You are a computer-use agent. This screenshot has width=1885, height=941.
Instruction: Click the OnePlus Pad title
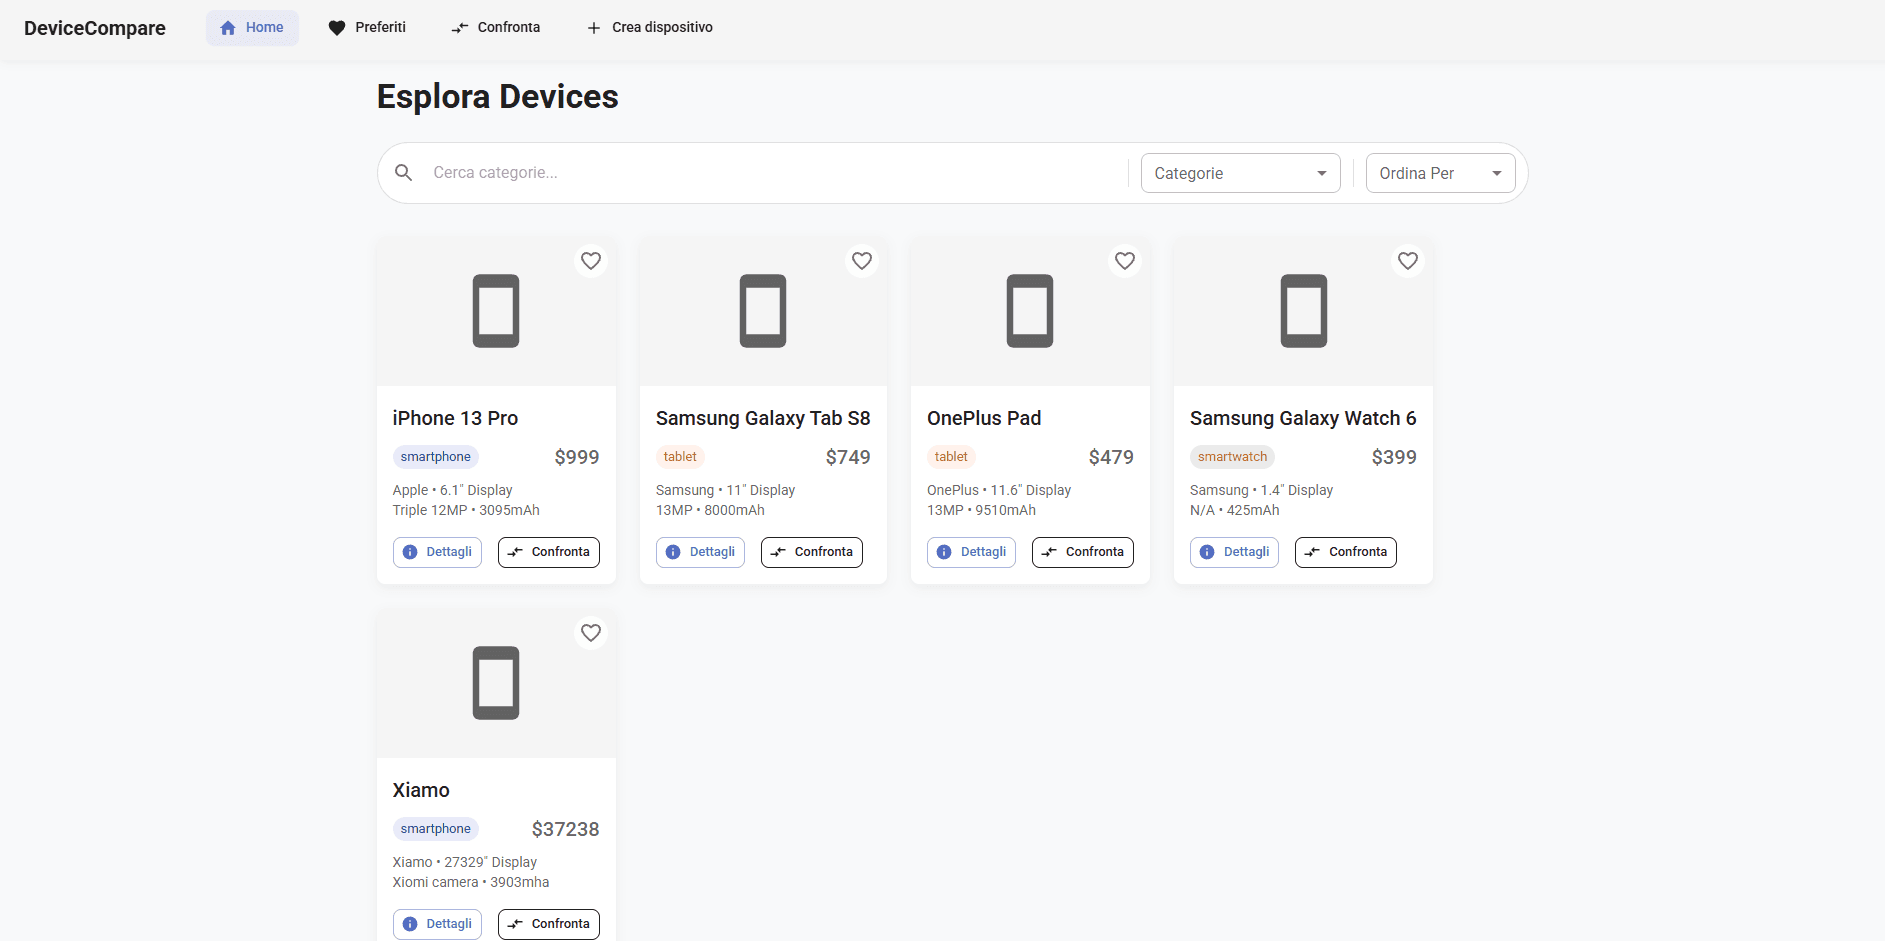click(x=984, y=418)
